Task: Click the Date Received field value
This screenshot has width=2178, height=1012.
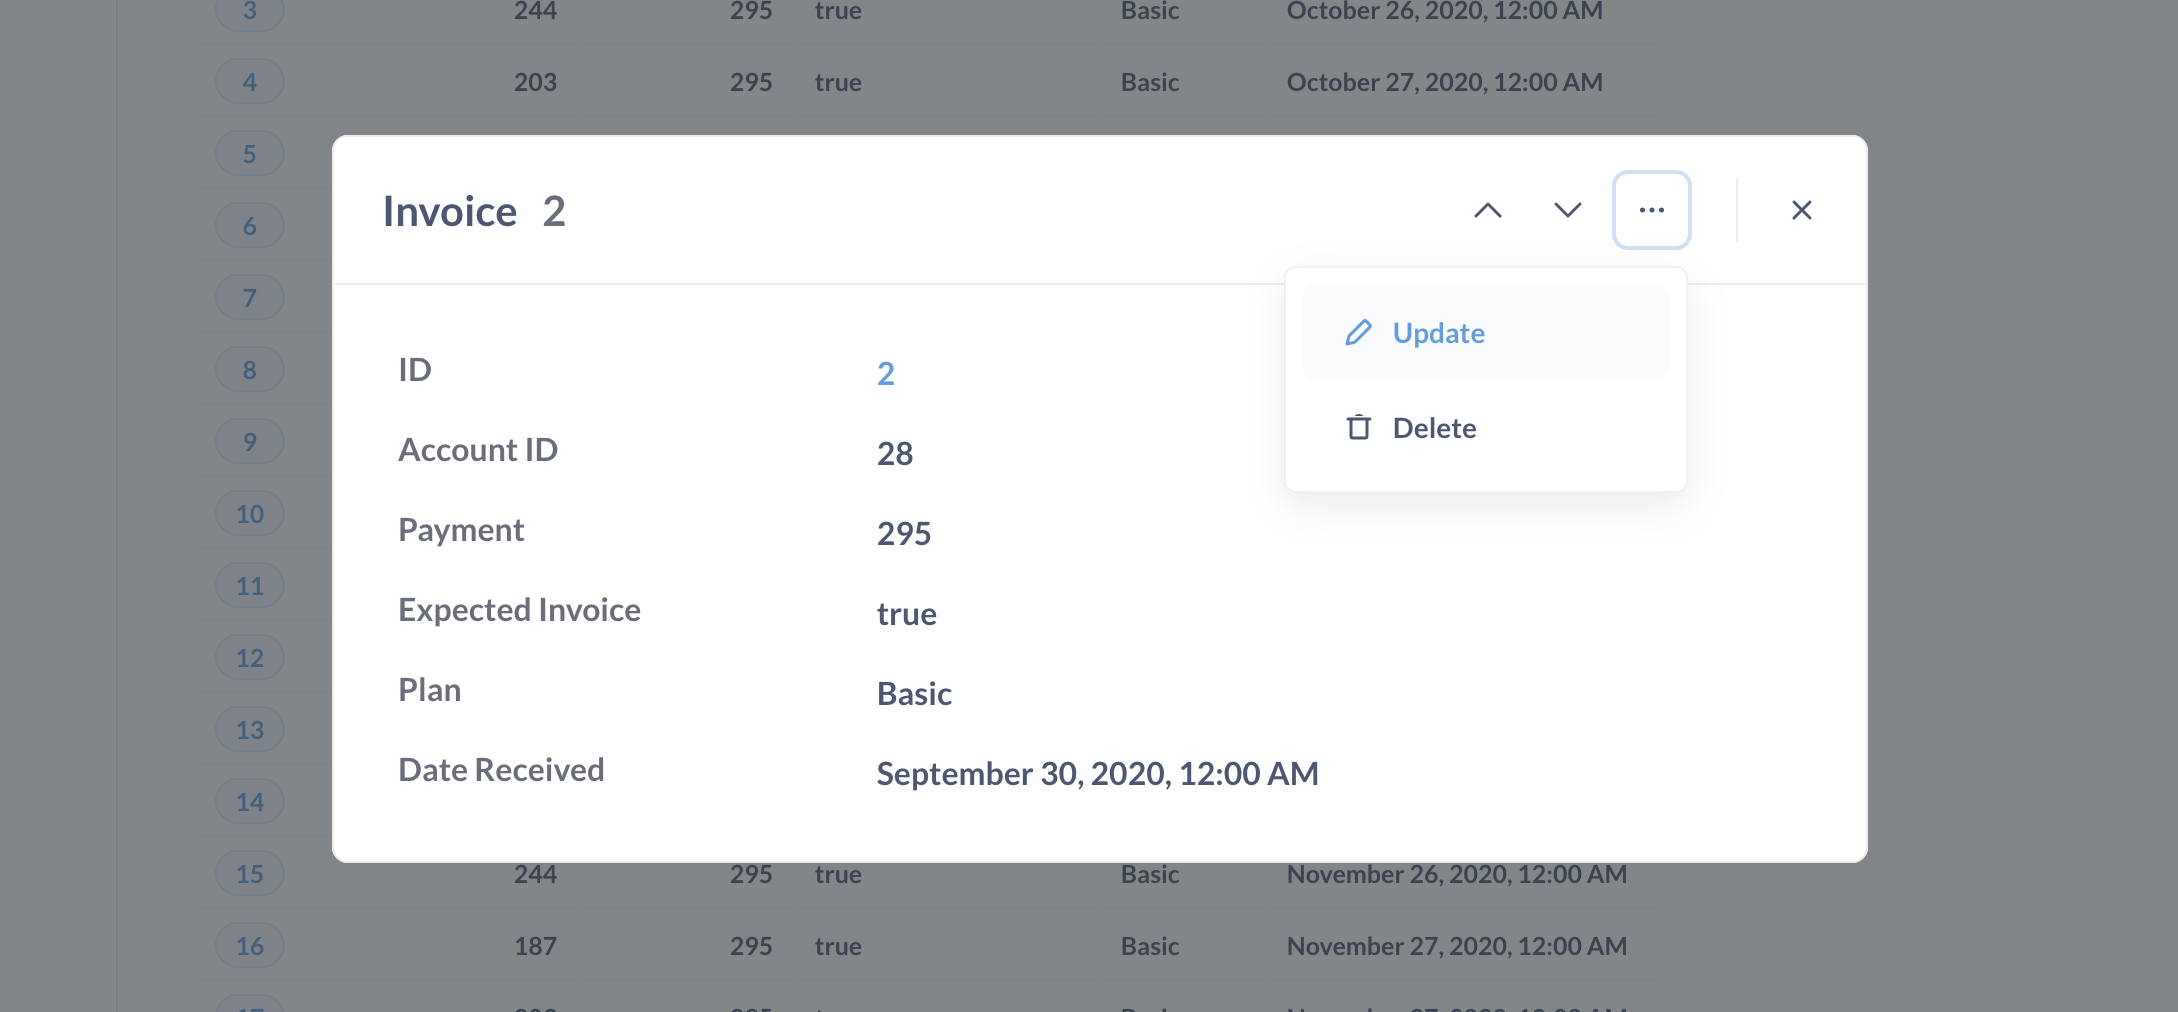Action: (x=1097, y=772)
